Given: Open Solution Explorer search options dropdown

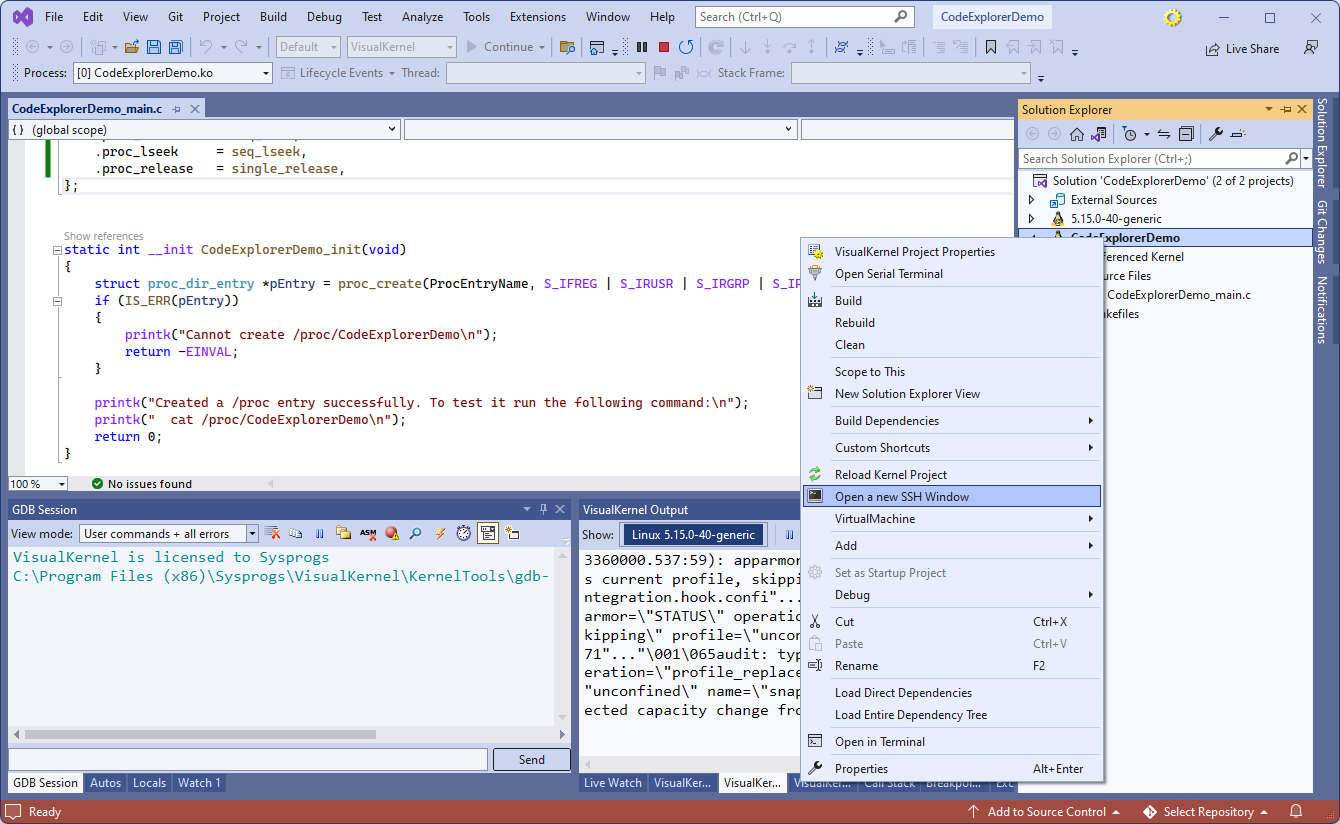Looking at the screenshot, I should (1306, 159).
